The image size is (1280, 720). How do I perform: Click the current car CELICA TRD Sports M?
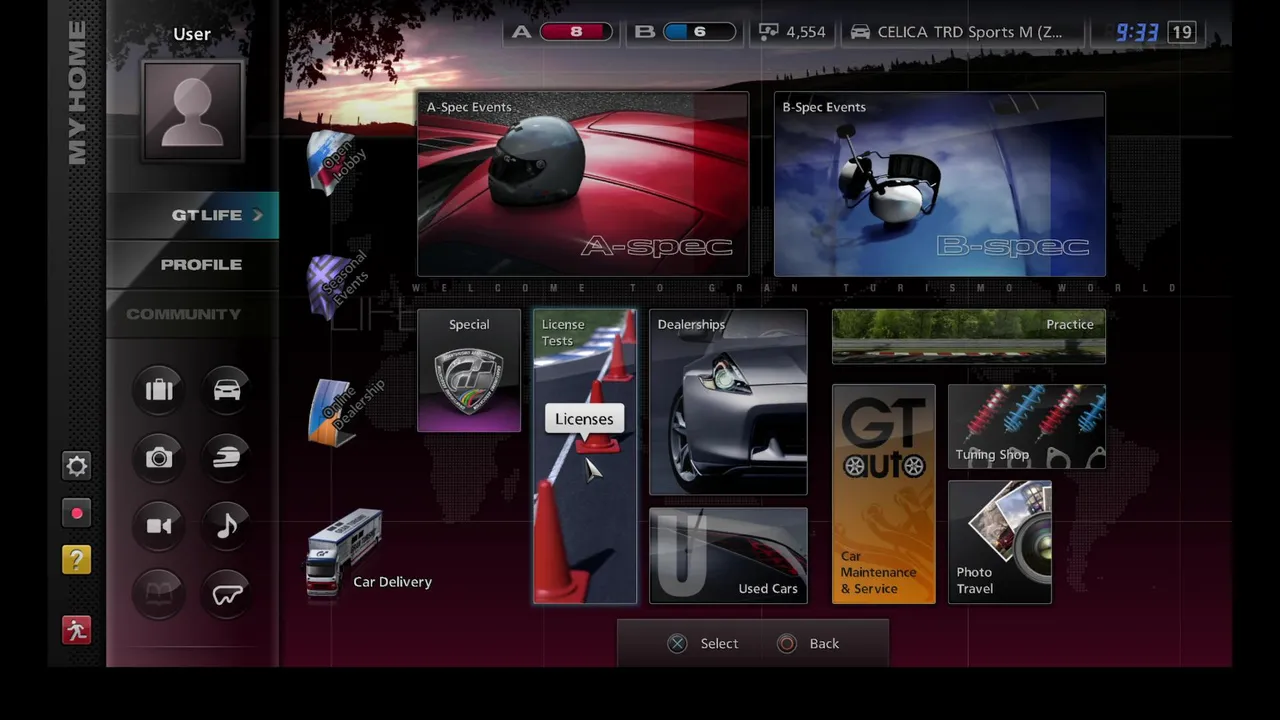957,32
